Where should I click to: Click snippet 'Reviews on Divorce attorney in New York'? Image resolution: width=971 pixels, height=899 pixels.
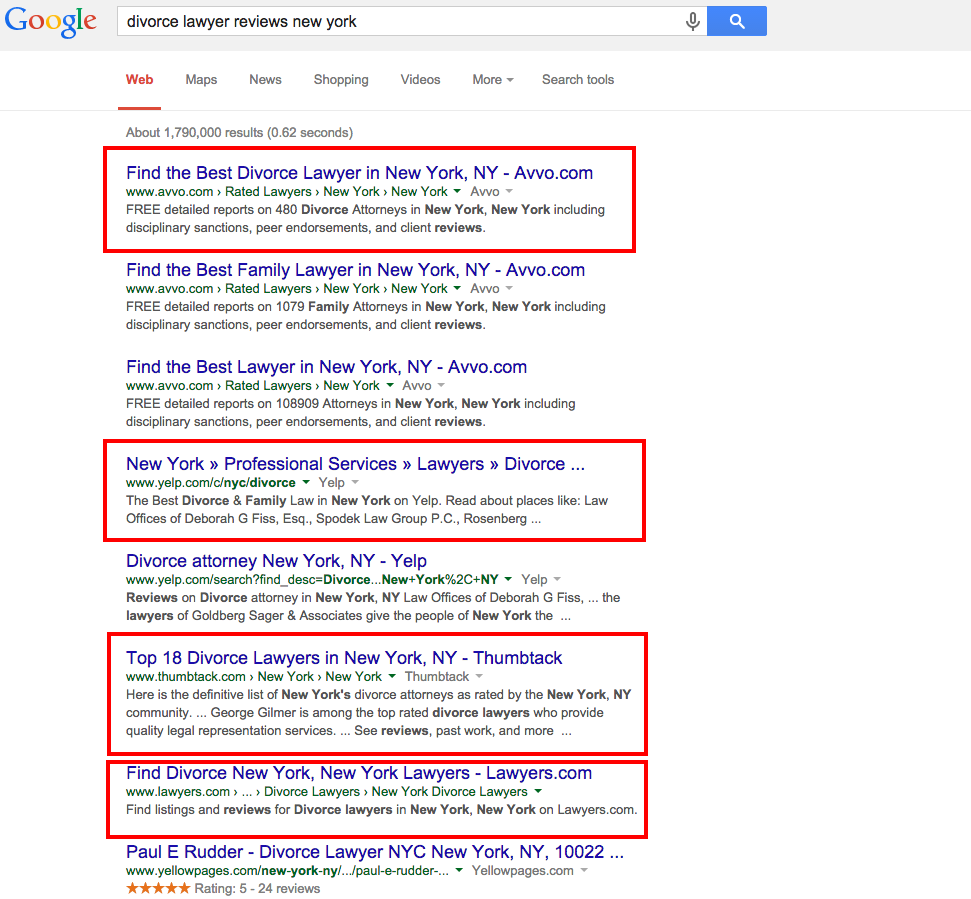(x=373, y=607)
